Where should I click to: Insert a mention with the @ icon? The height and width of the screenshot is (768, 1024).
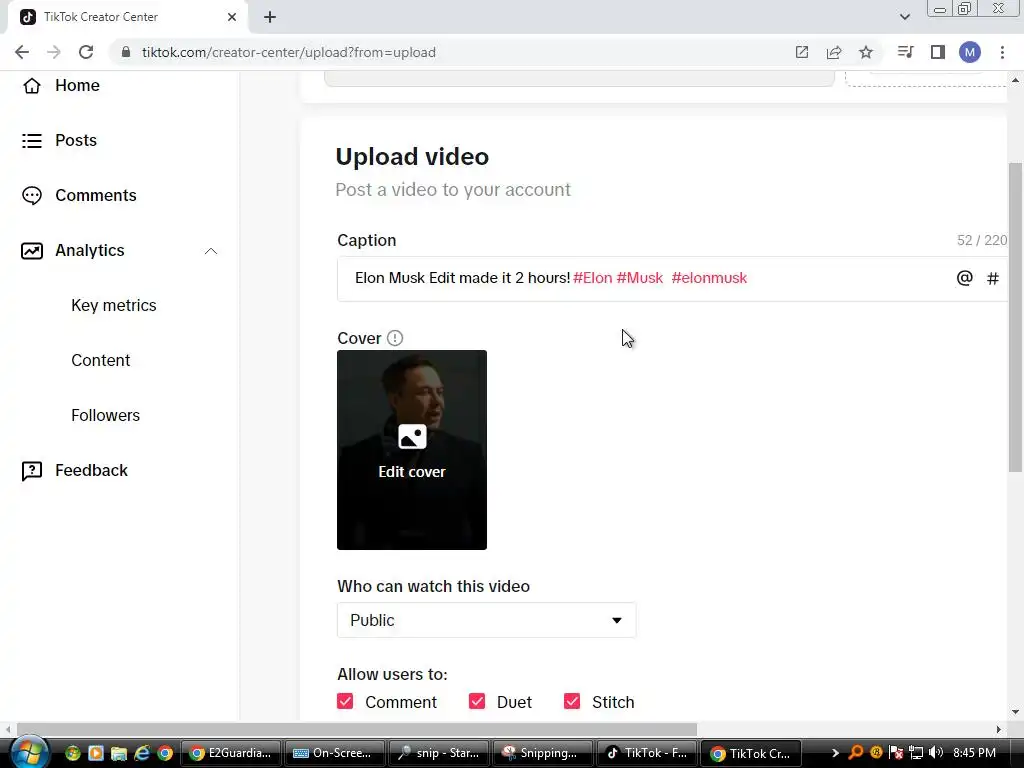tap(965, 278)
